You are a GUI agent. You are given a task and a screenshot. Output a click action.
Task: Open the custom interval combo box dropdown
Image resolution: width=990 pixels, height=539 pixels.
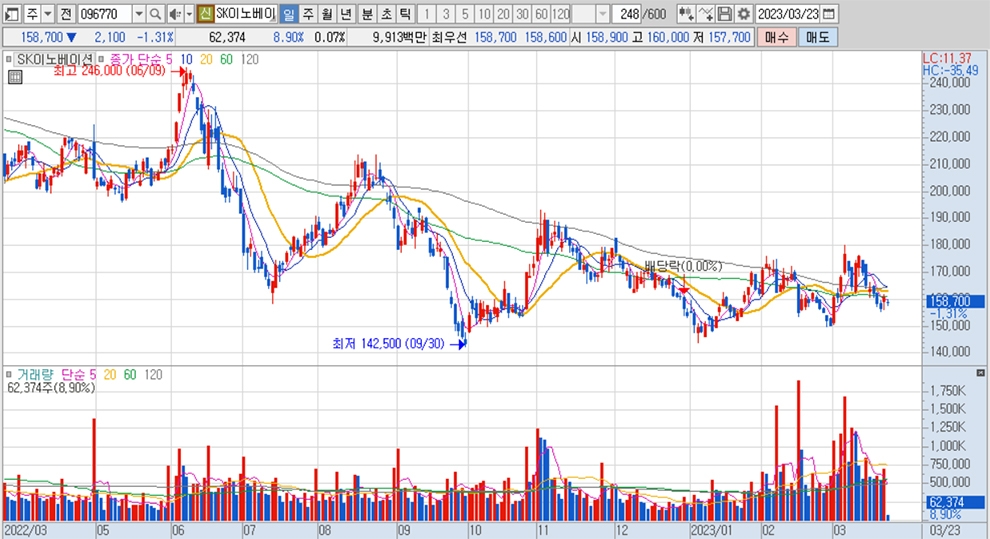[602, 13]
